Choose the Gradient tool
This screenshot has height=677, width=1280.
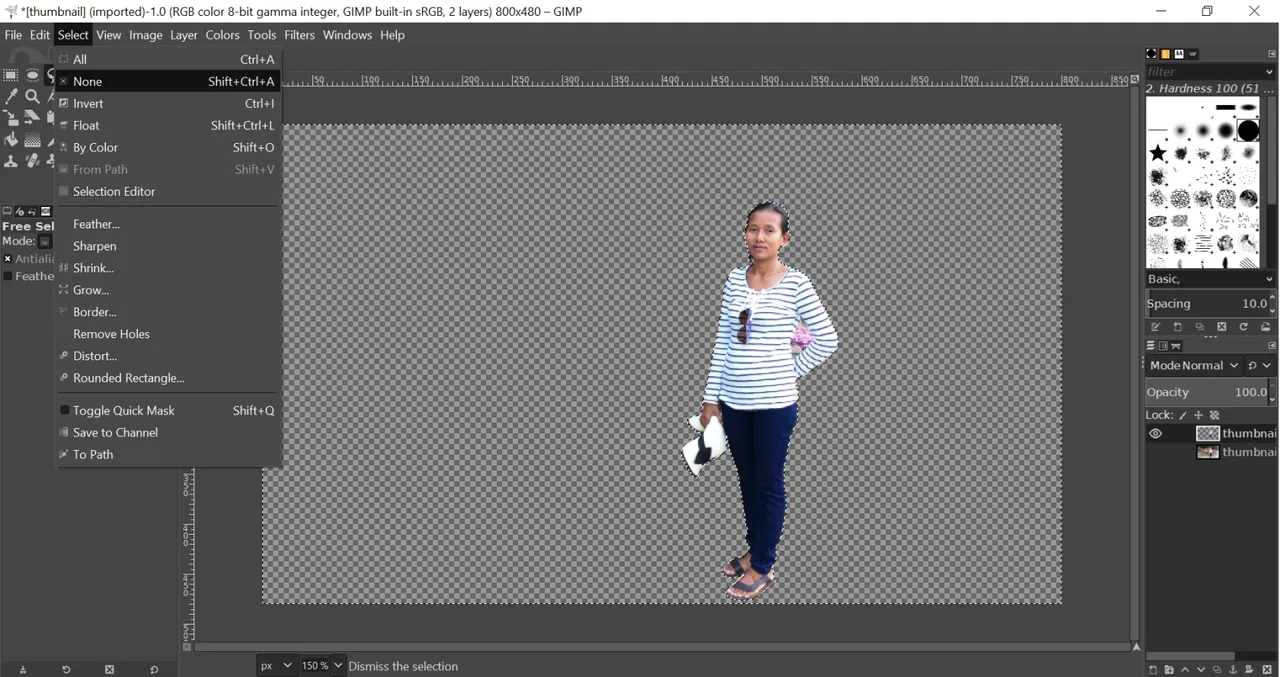pos(32,140)
